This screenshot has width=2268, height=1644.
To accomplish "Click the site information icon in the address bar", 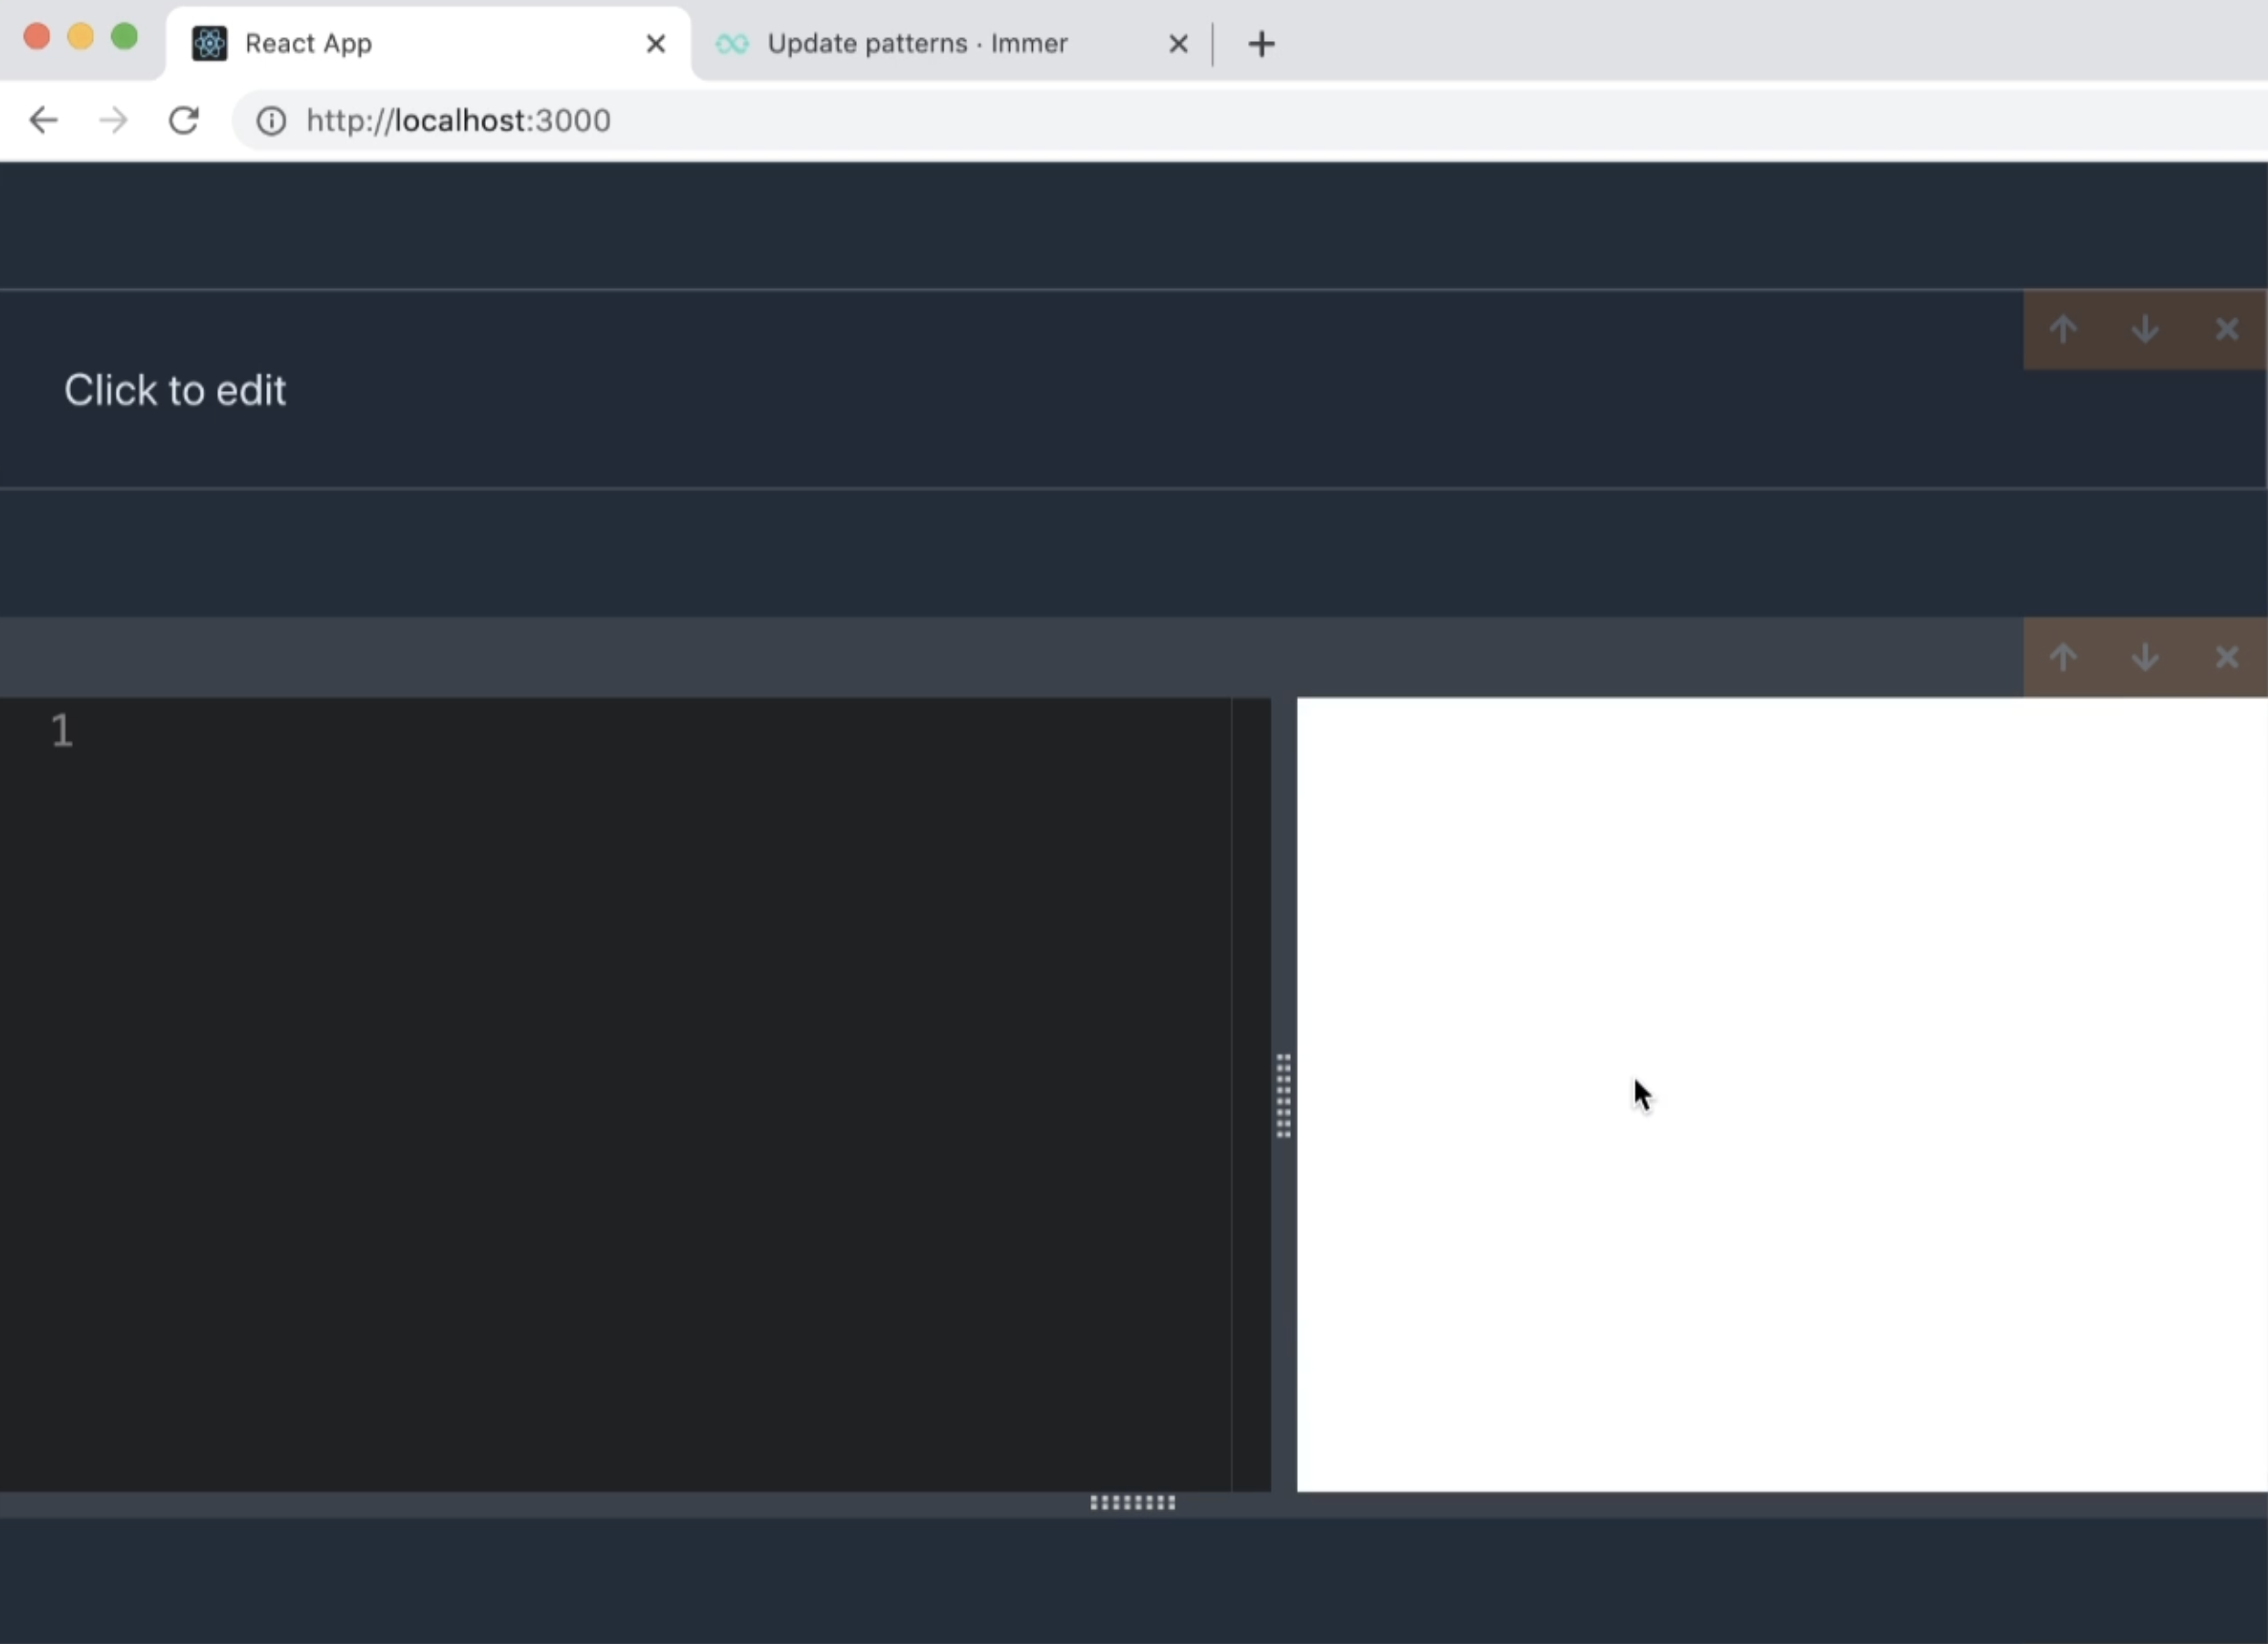I will coord(271,121).
